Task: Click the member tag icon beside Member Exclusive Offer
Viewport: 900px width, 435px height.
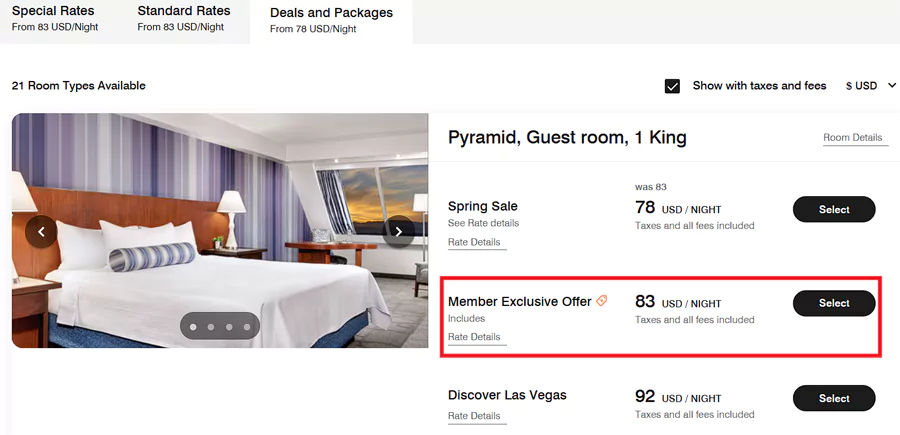Action: point(602,301)
